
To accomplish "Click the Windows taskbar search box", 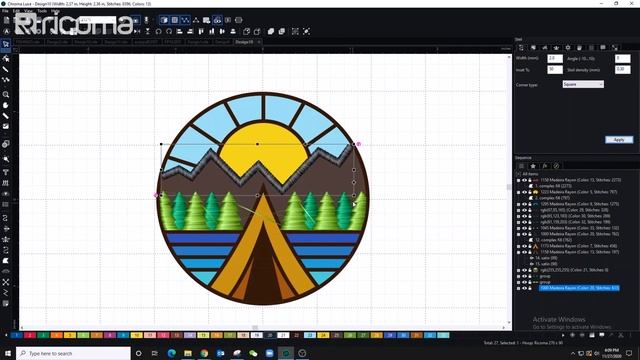I will pyautogui.click(x=73, y=353).
